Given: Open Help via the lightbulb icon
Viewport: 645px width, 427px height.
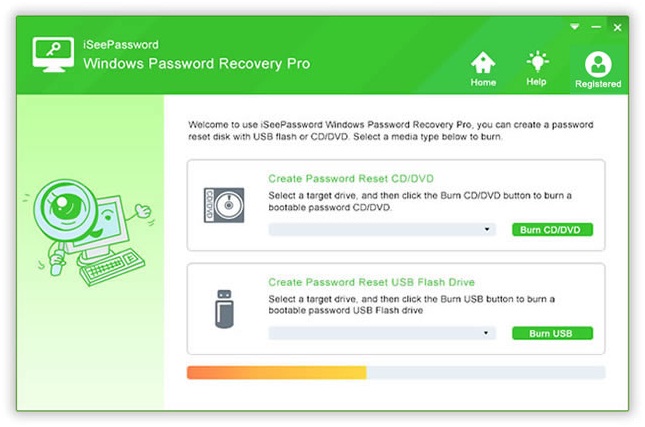Looking at the screenshot, I should click(x=537, y=62).
